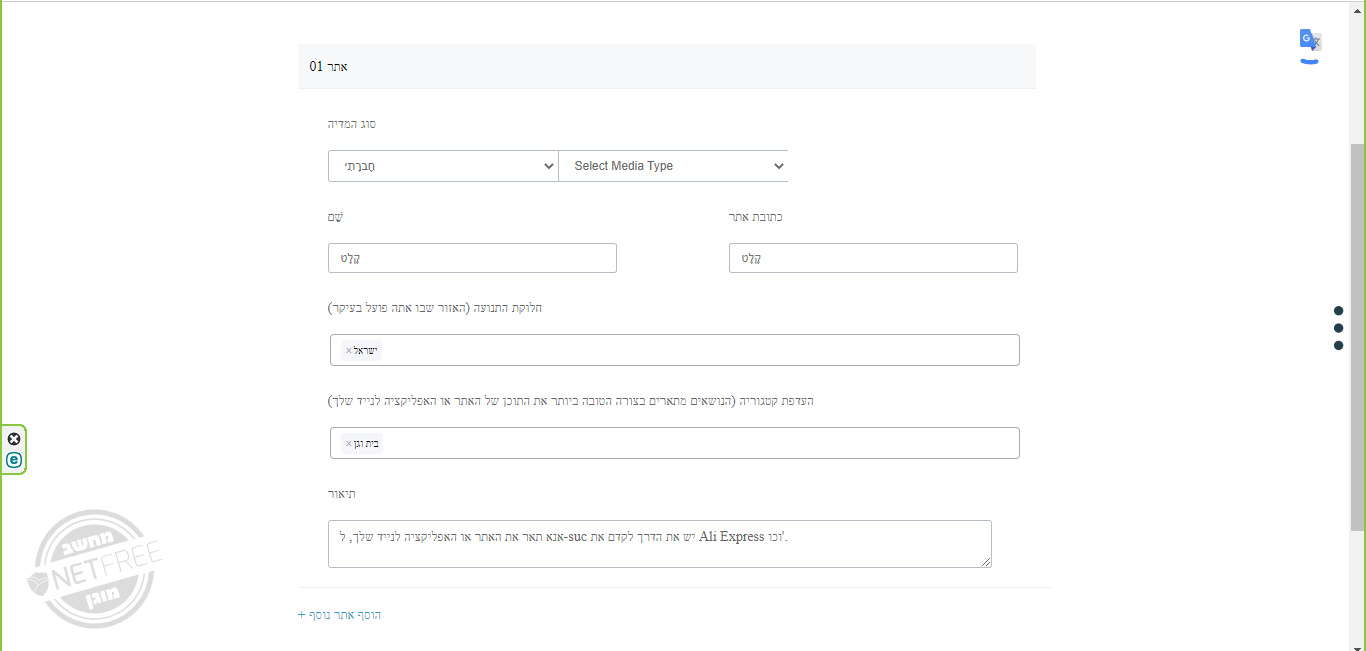
Task: Open the Select Media Type dropdown
Action: click(674, 166)
